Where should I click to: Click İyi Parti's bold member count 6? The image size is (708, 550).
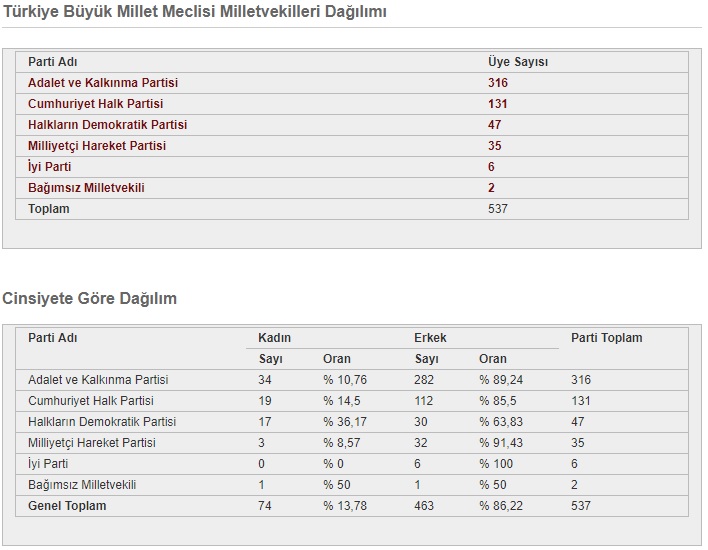491,167
